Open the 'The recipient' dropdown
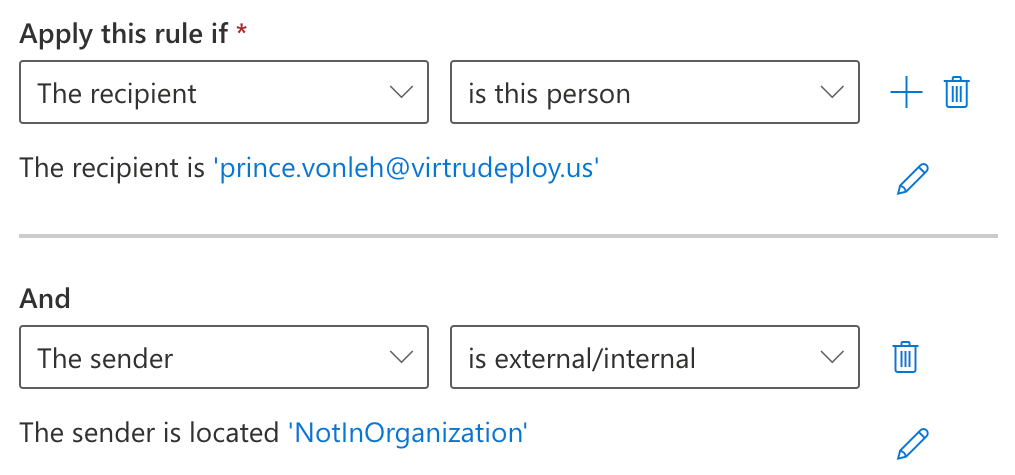 pos(224,92)
